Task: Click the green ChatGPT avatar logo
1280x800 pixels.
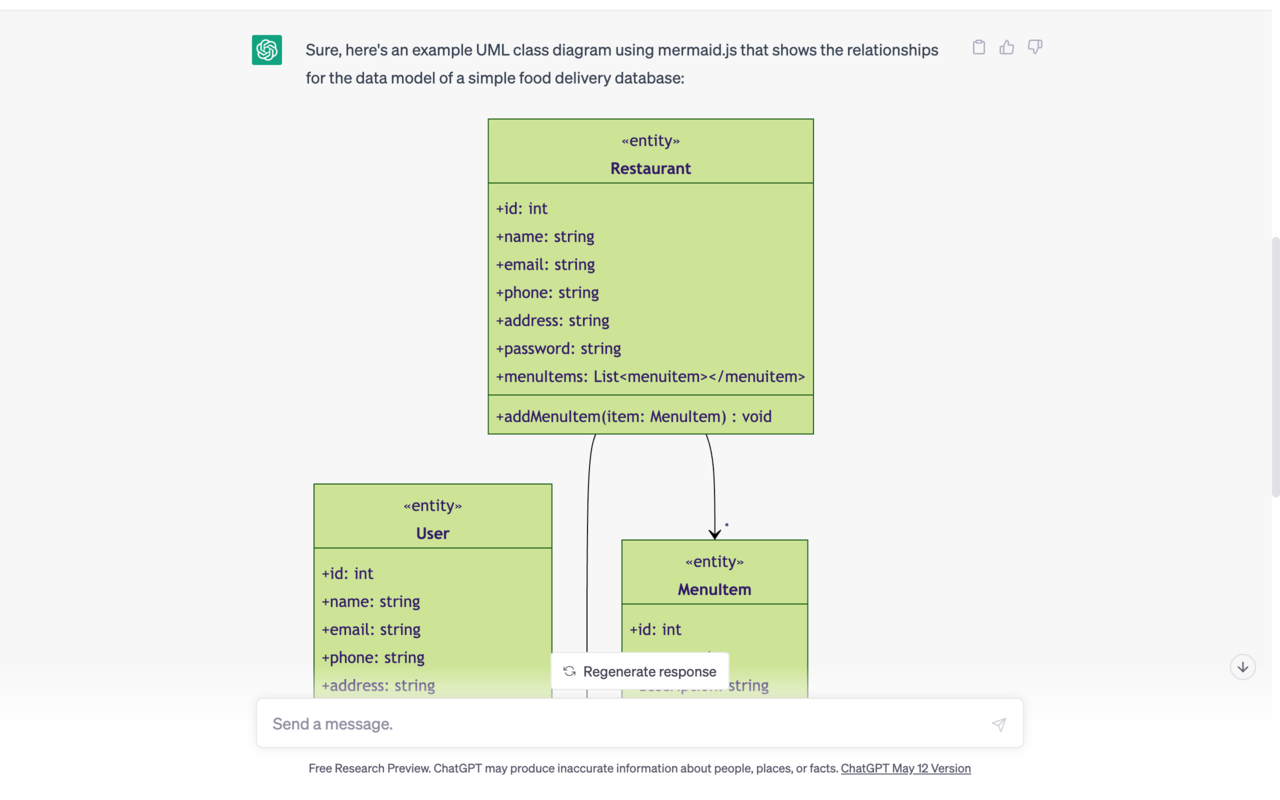Action: 266,49
